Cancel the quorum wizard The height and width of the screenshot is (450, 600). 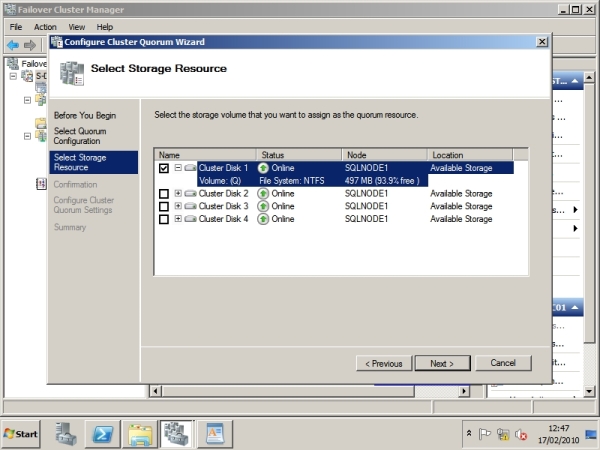pyautogui.click(x=503, y=363)
